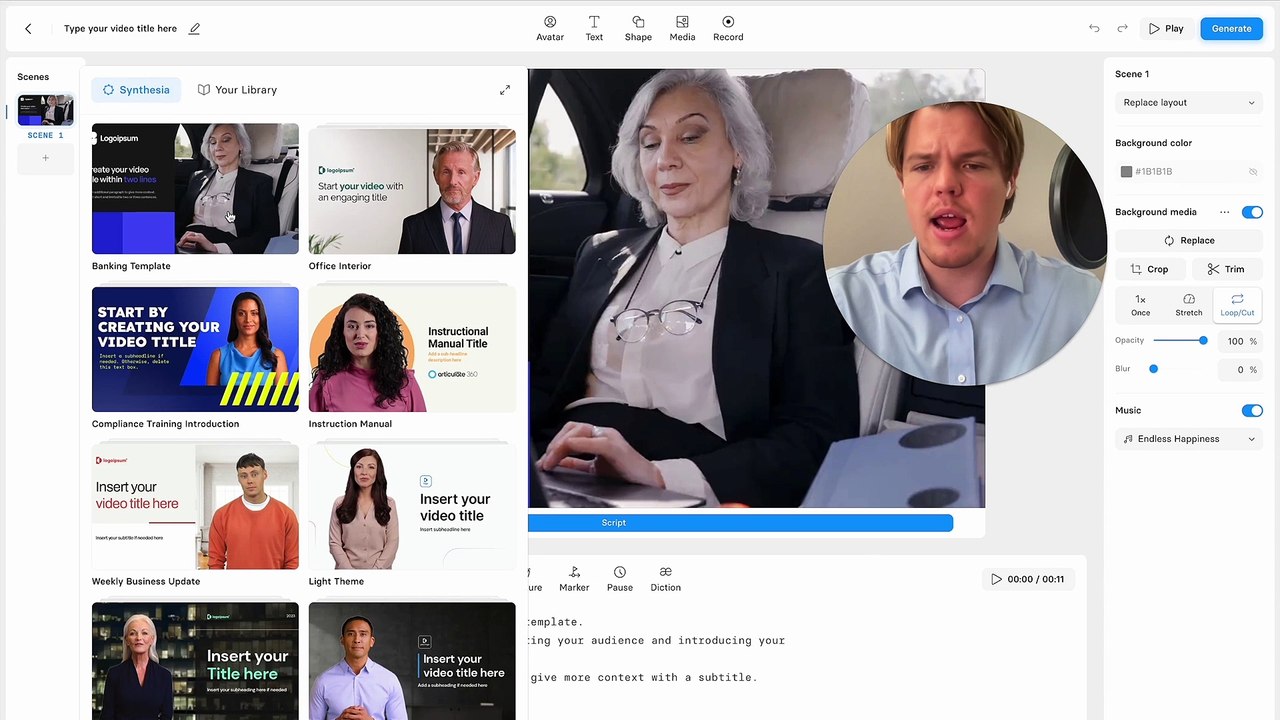Open the Replace layout dropdown

1188,102
